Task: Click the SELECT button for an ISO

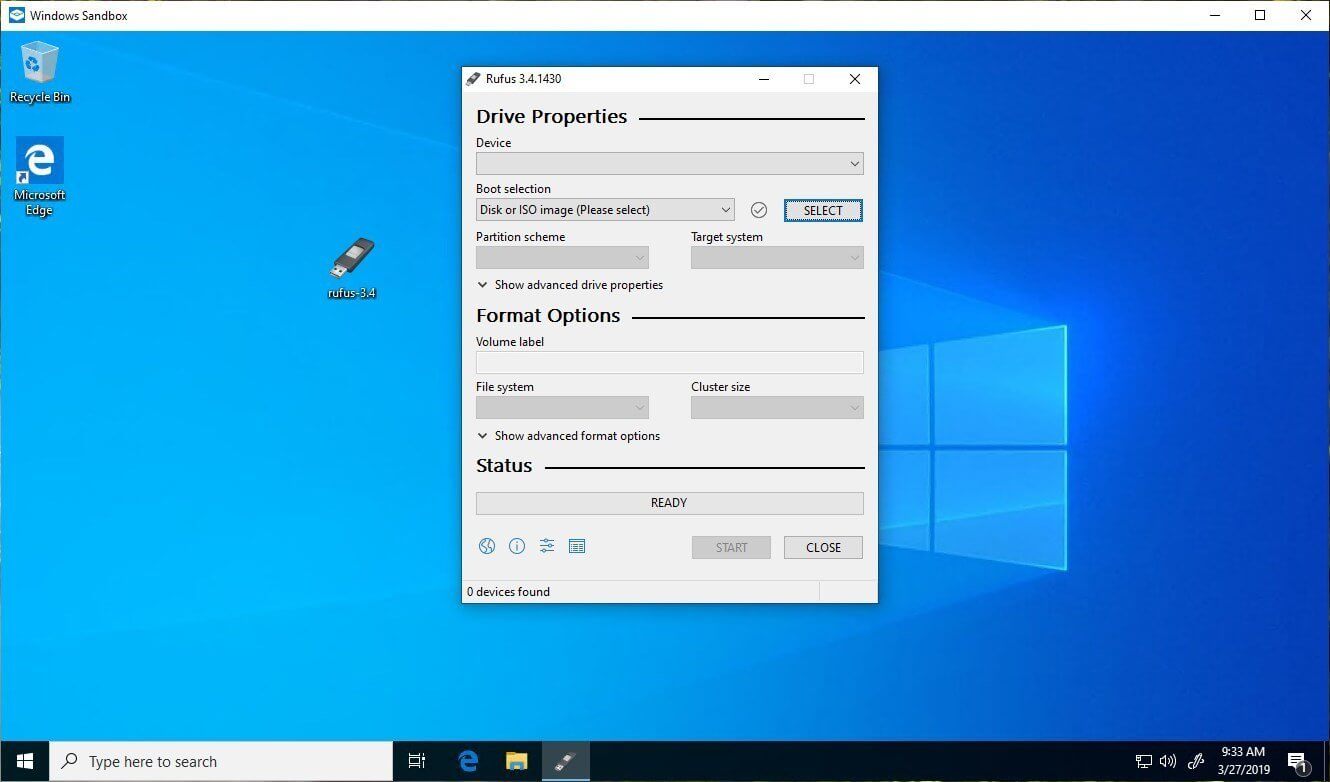Action: [823, 210]
